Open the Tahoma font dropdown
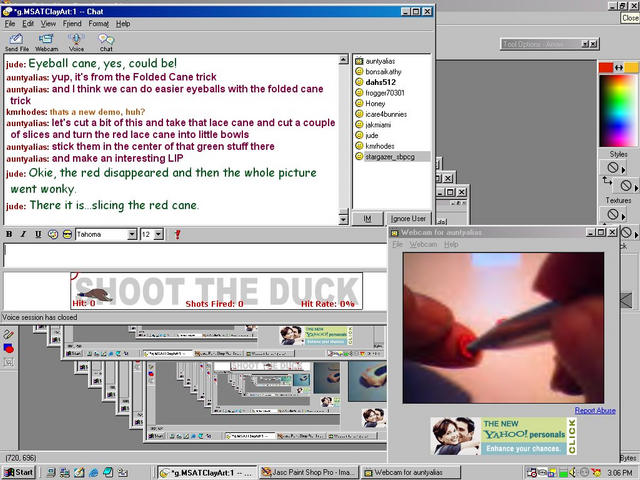Screen dimensions: 640x480 132,234
